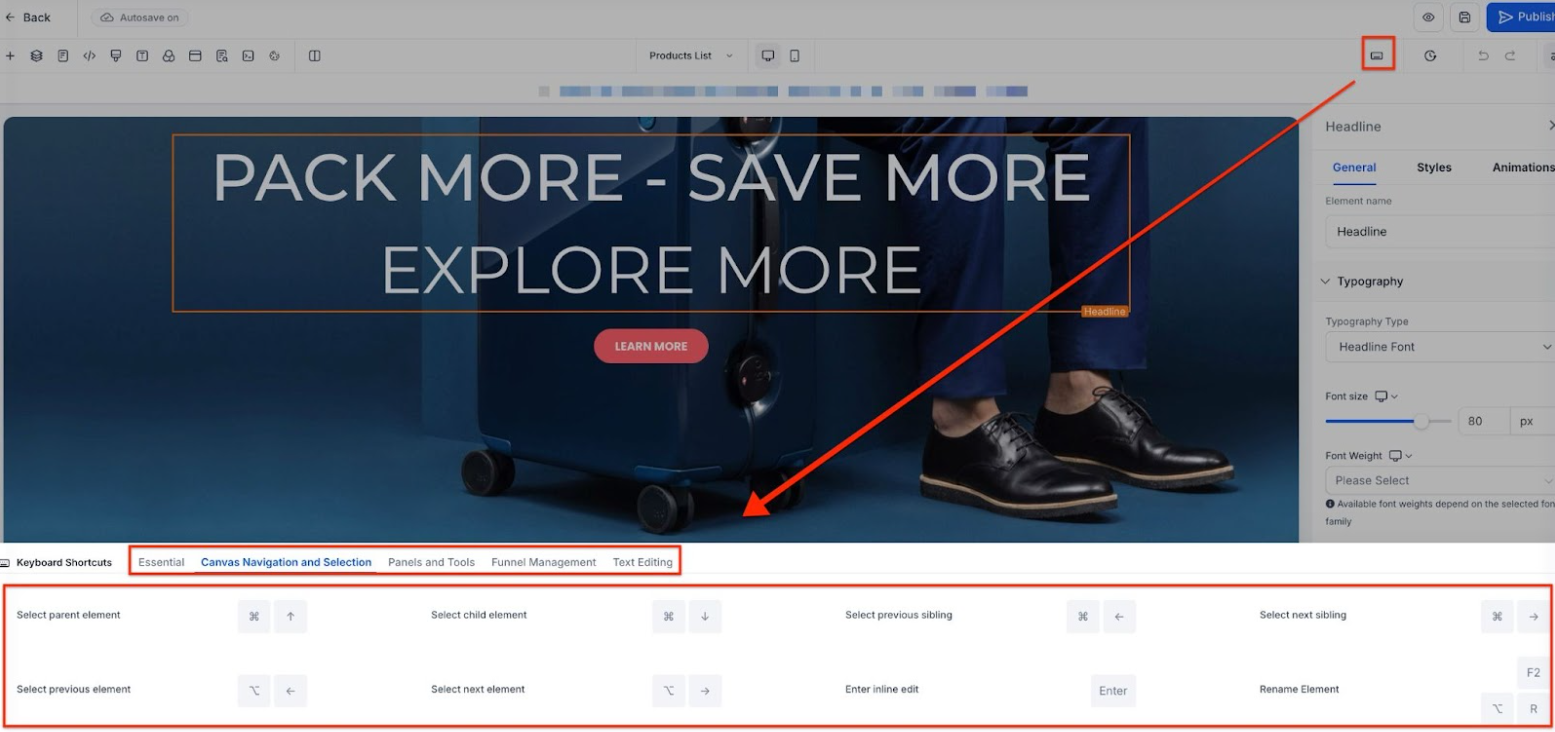
Task: Switch to the Styles tab
Action: tap(1433, 168)
